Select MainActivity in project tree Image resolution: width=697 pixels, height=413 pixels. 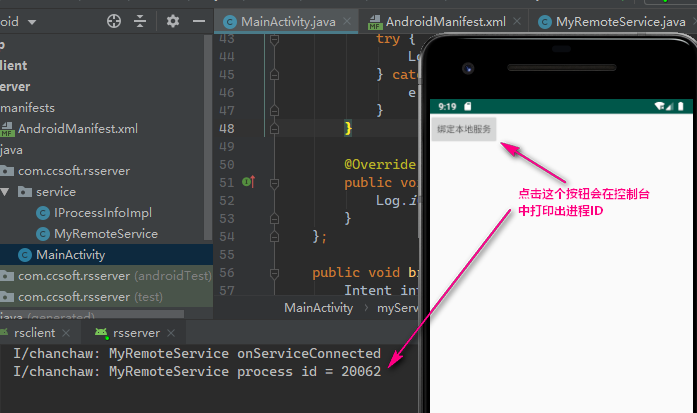70,255
